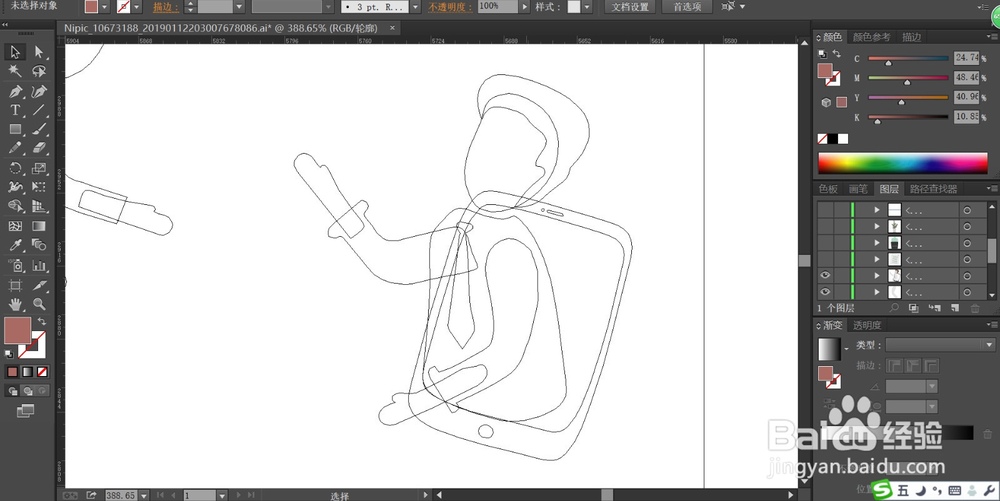Open zoom level dropdown at 388.65
Viewport: 1000px width, 501px height.
(x=144, y=495)
